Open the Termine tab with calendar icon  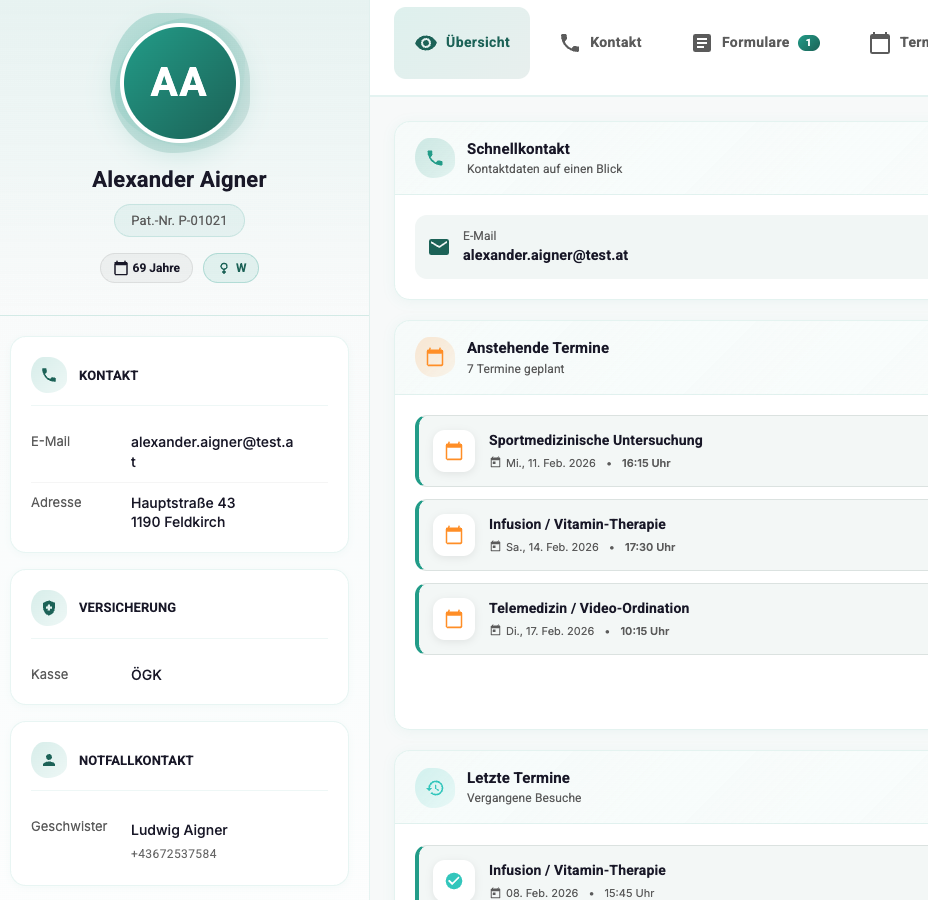pos(897,43)
